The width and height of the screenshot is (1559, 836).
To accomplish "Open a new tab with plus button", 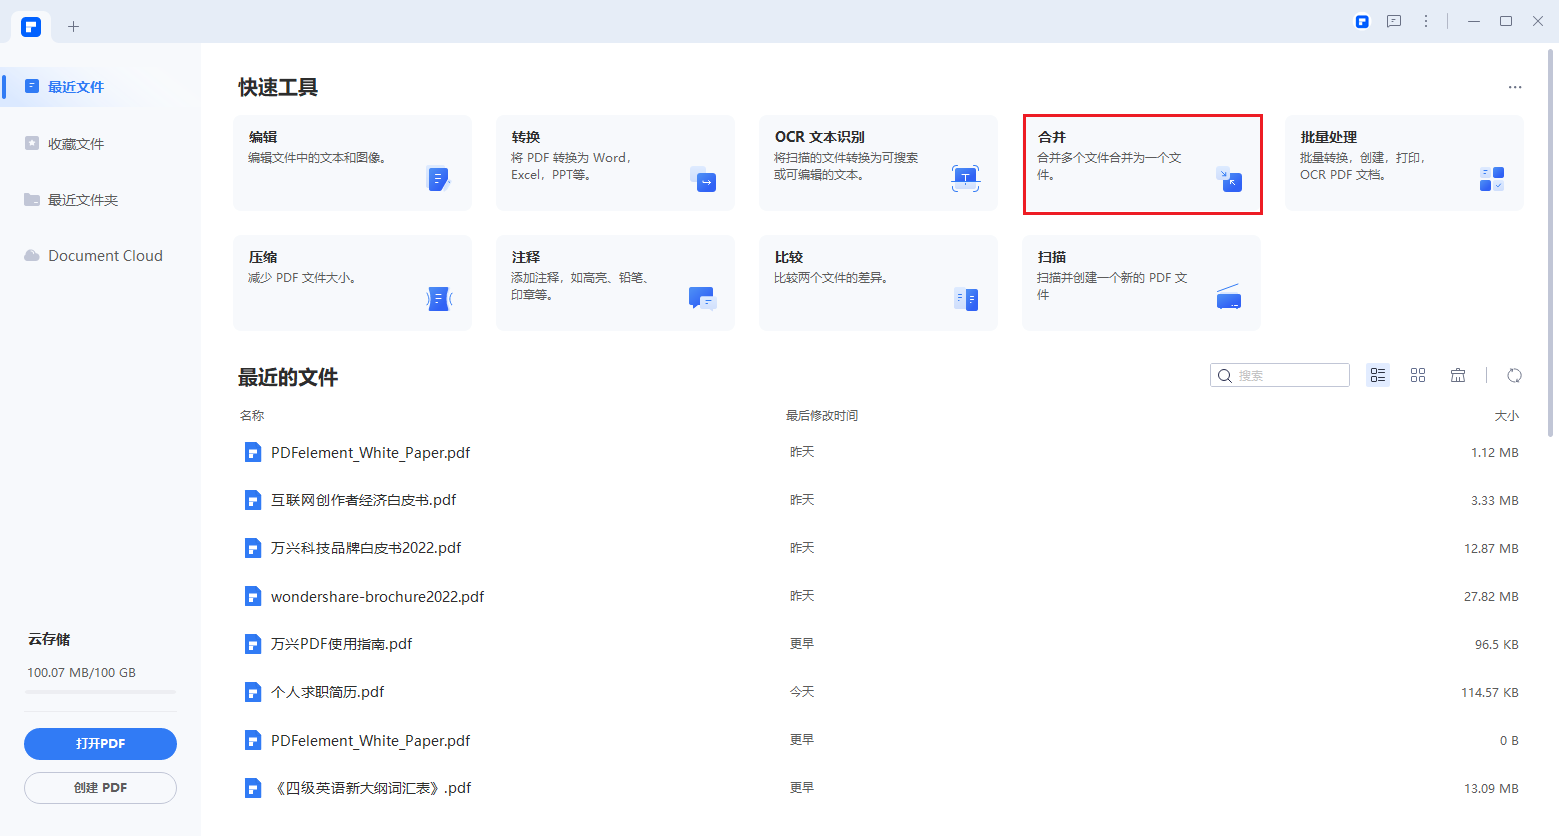I will [73, 27].
